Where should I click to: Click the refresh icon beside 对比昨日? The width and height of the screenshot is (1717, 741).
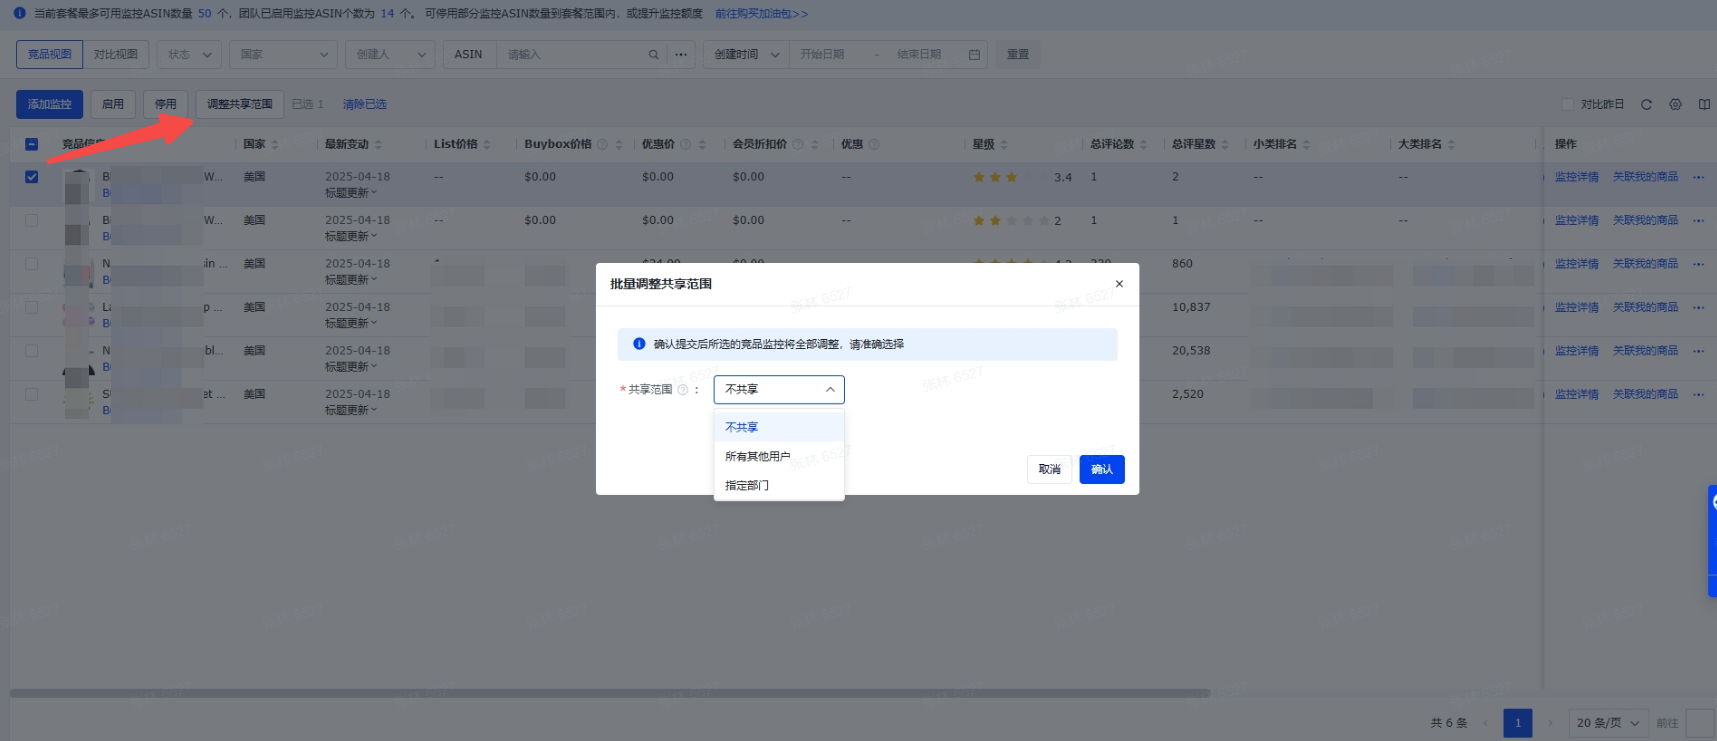click(x=1646, y=104)
